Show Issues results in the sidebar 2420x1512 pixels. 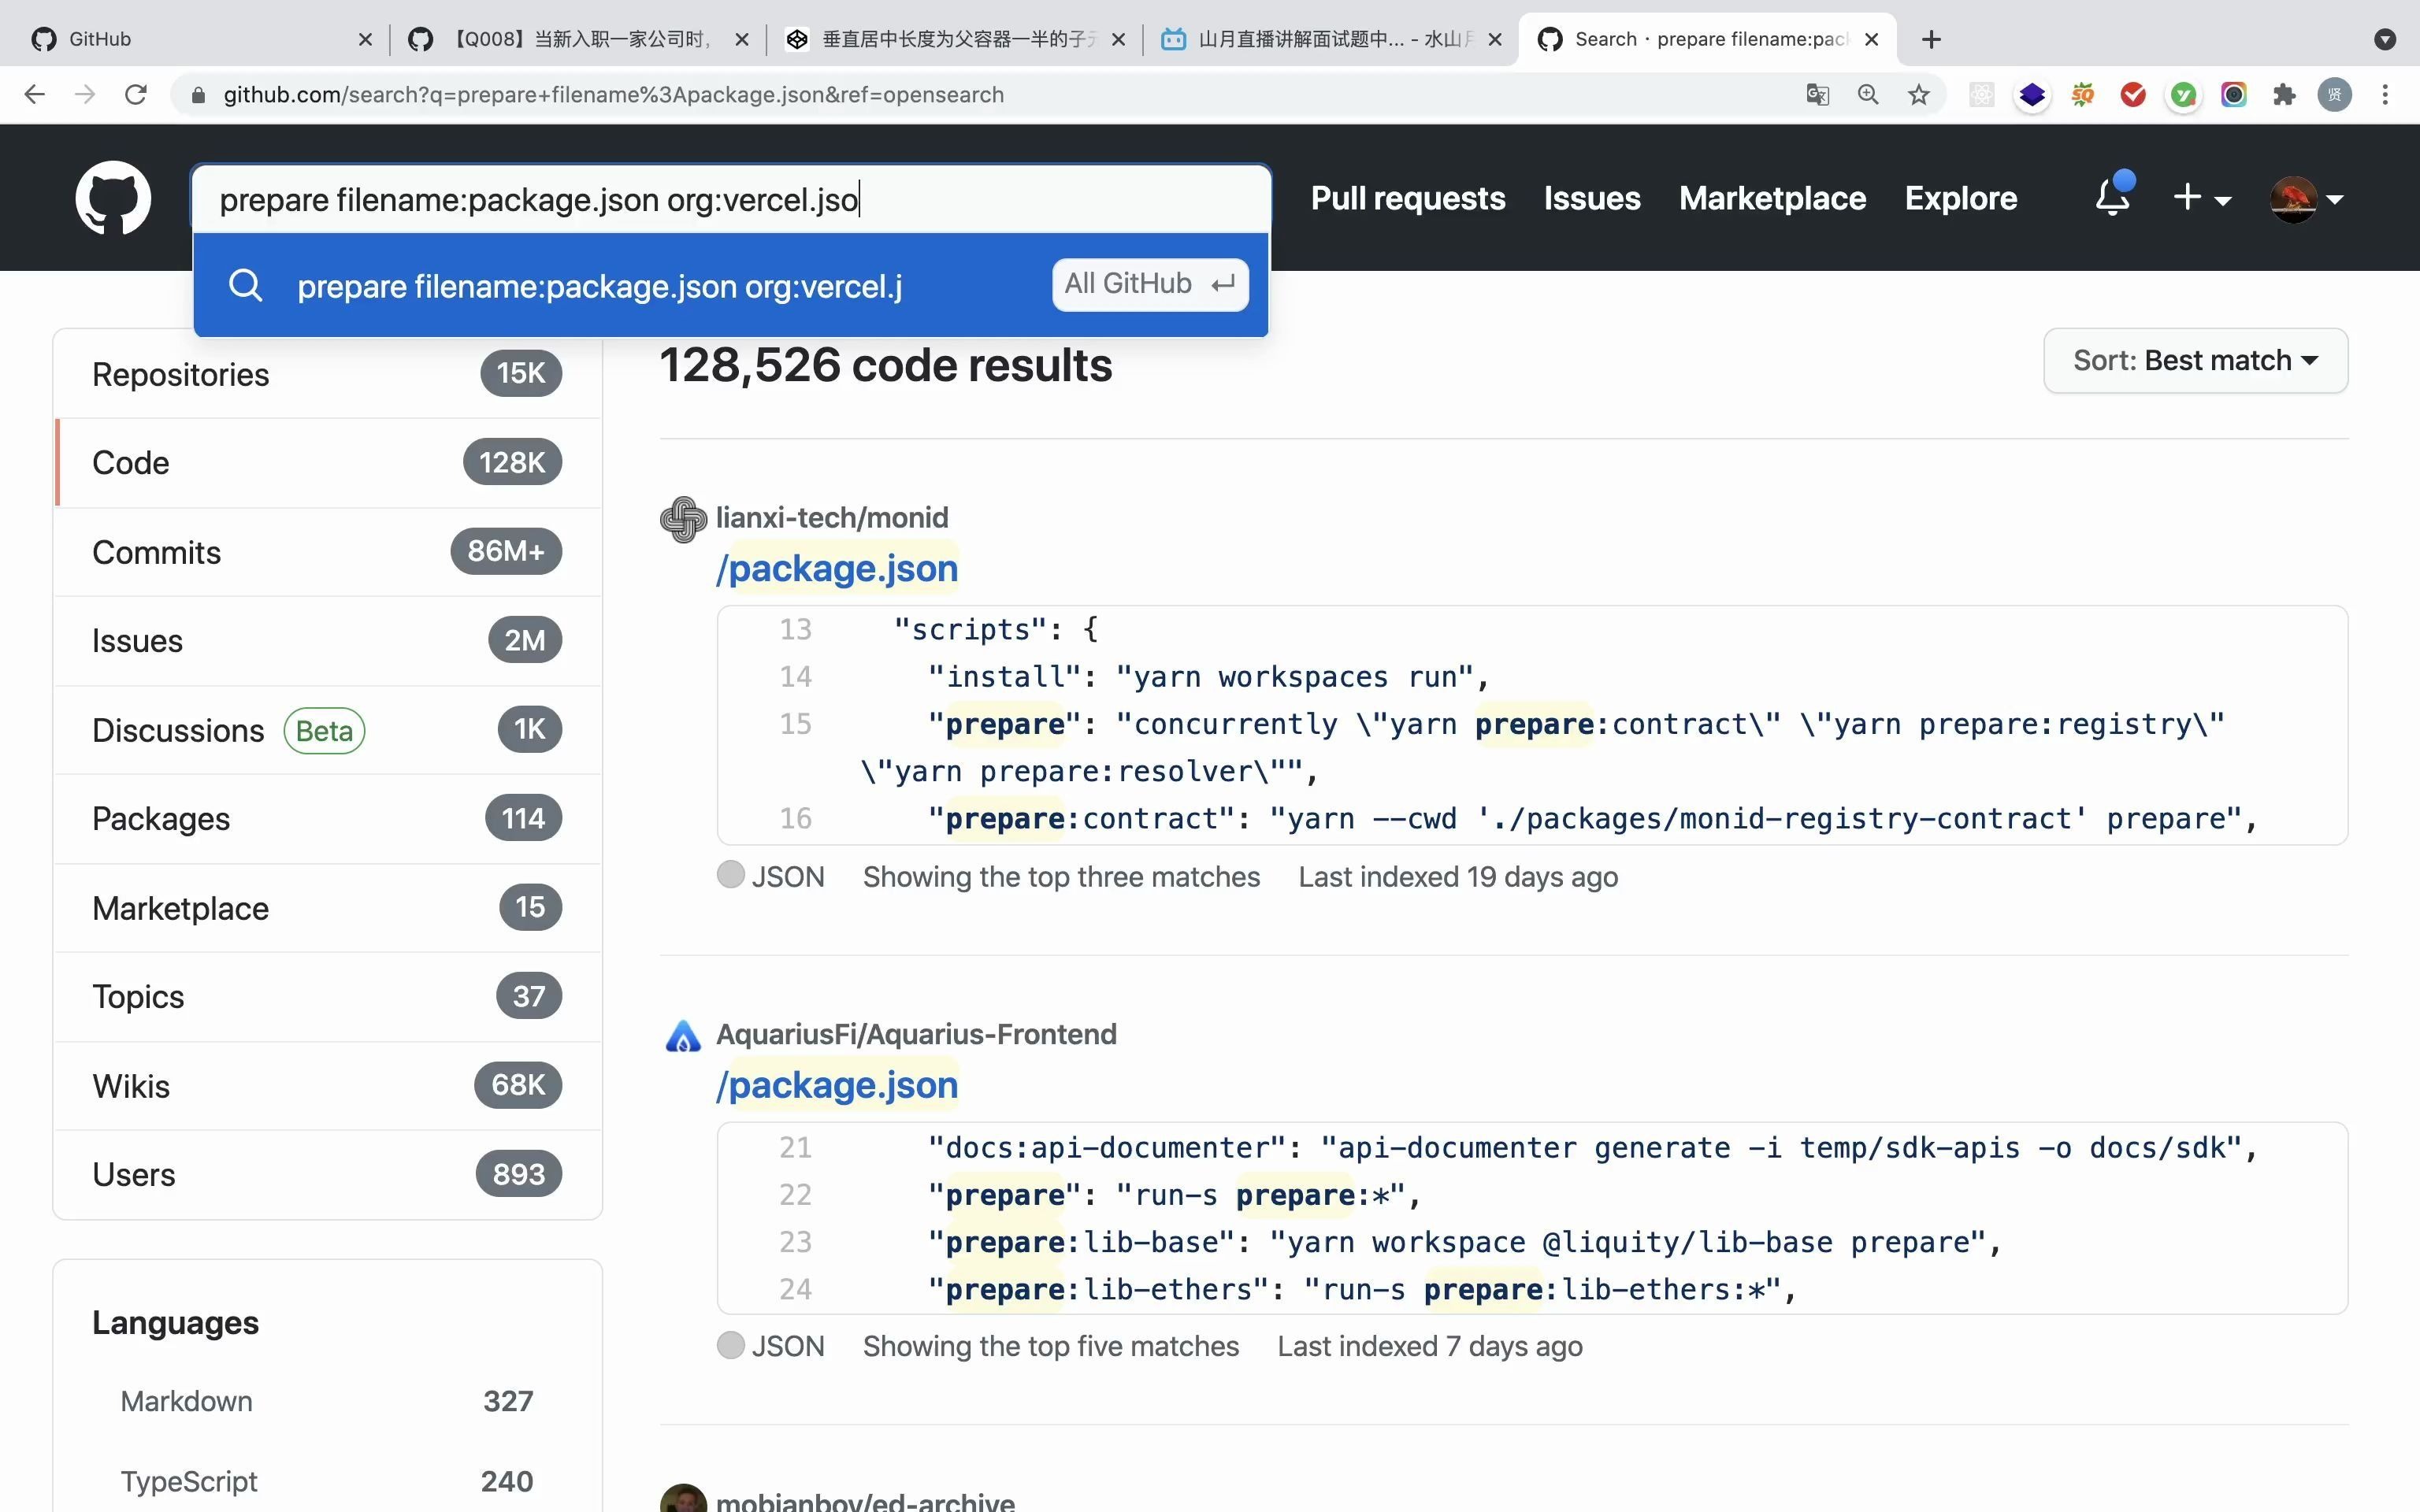click(327, 640)
